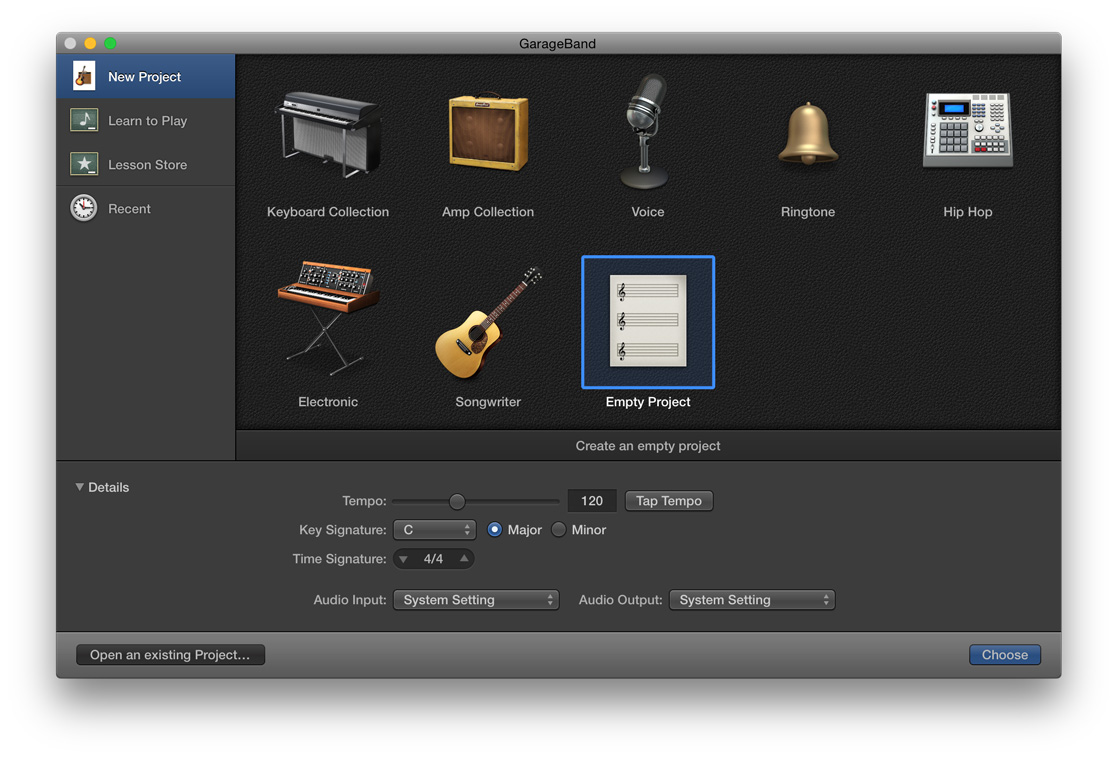Open the Key Signature C dropdown

click(x=435, y=529)
